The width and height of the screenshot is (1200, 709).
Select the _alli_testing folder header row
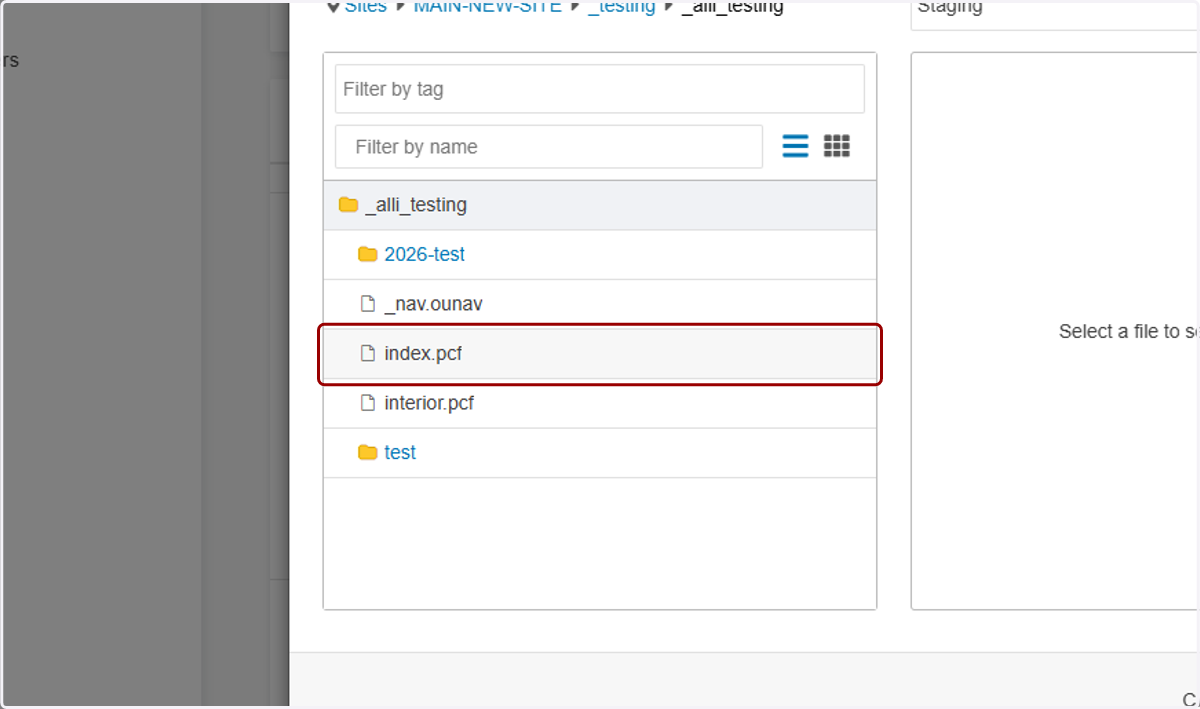pyautogui.click(x=600, y=205)
